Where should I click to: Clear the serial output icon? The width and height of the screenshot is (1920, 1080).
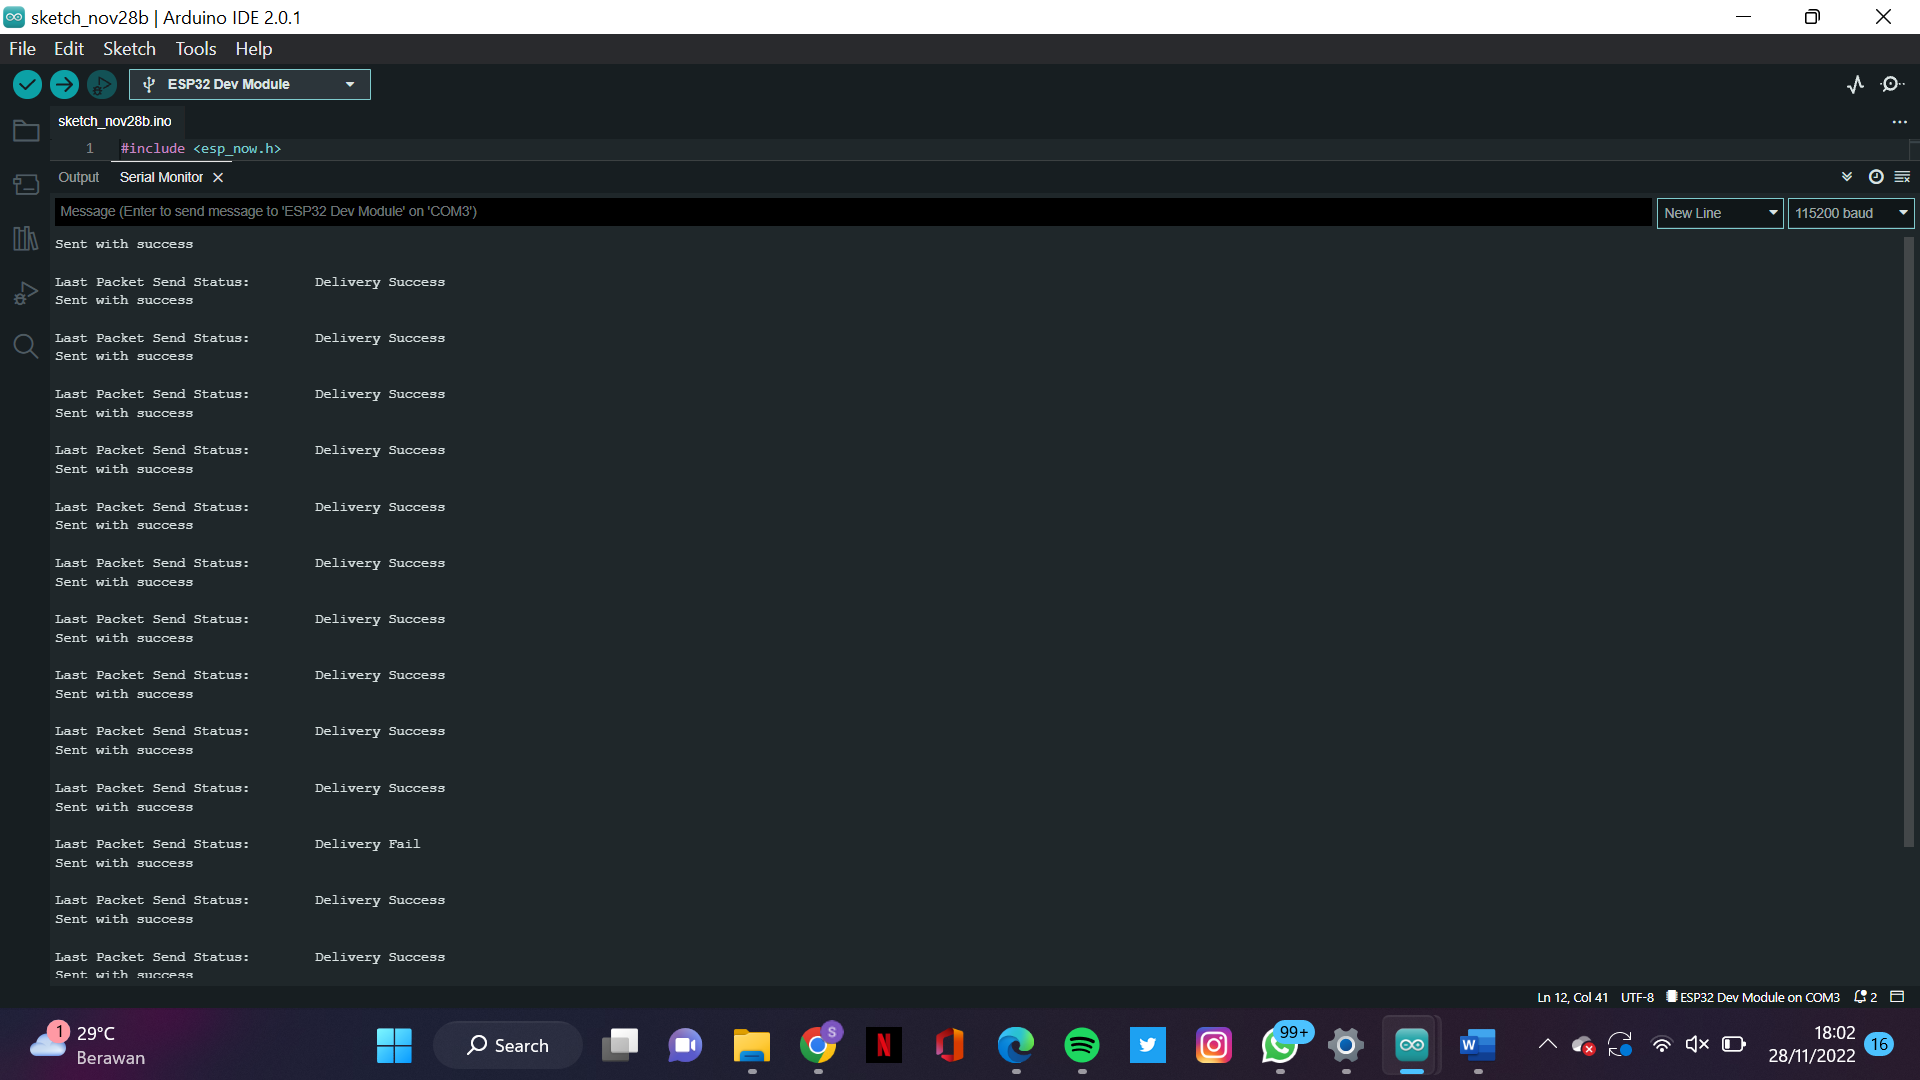tap(1902, 177)
